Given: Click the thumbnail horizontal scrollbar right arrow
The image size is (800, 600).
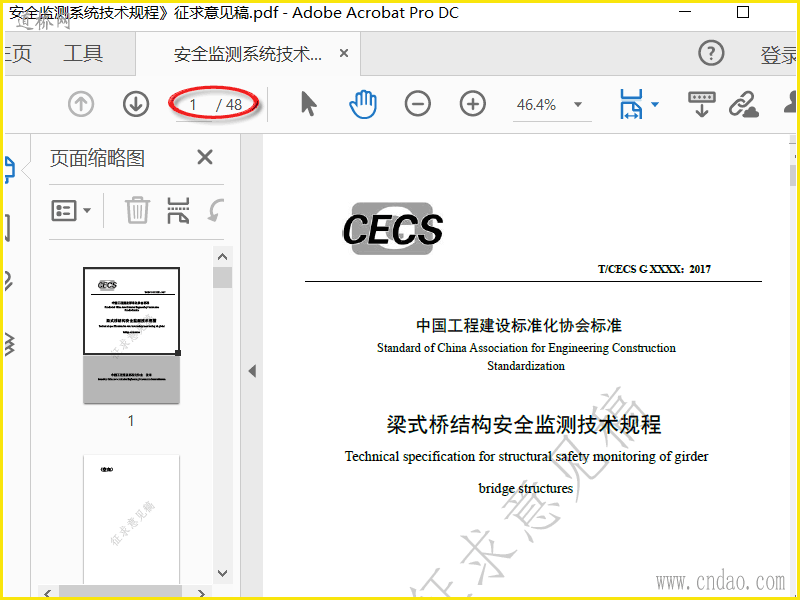Looking at the screenshot, I should [201, 593].
